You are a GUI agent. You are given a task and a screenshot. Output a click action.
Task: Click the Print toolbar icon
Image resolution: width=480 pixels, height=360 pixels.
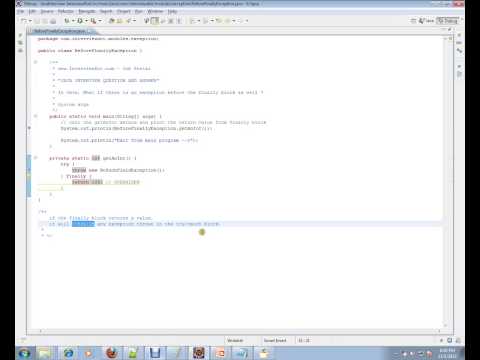(x=53, y=21)
